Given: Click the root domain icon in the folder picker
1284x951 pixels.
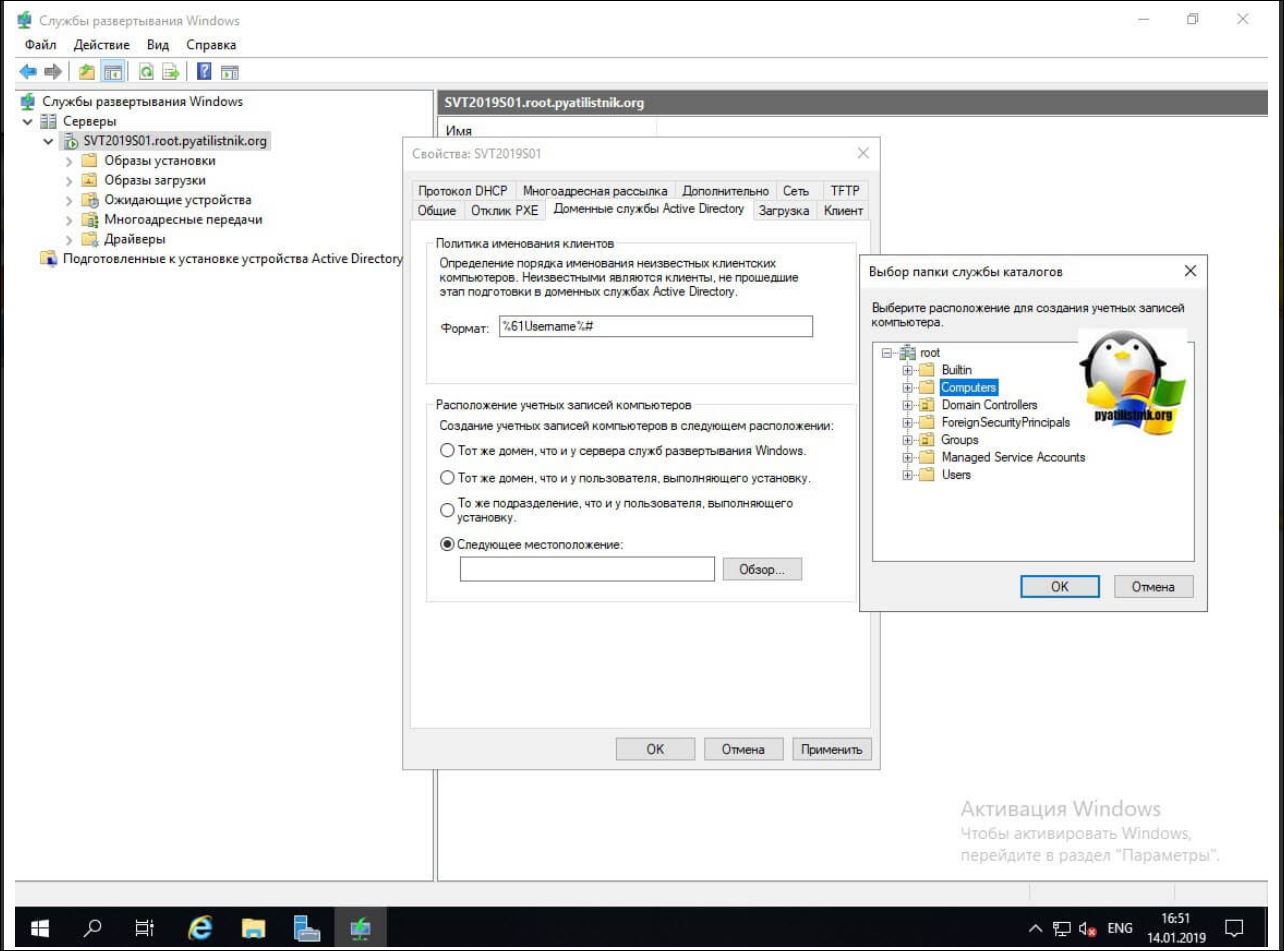Looking at the screenshot, I should coord(907,353).
